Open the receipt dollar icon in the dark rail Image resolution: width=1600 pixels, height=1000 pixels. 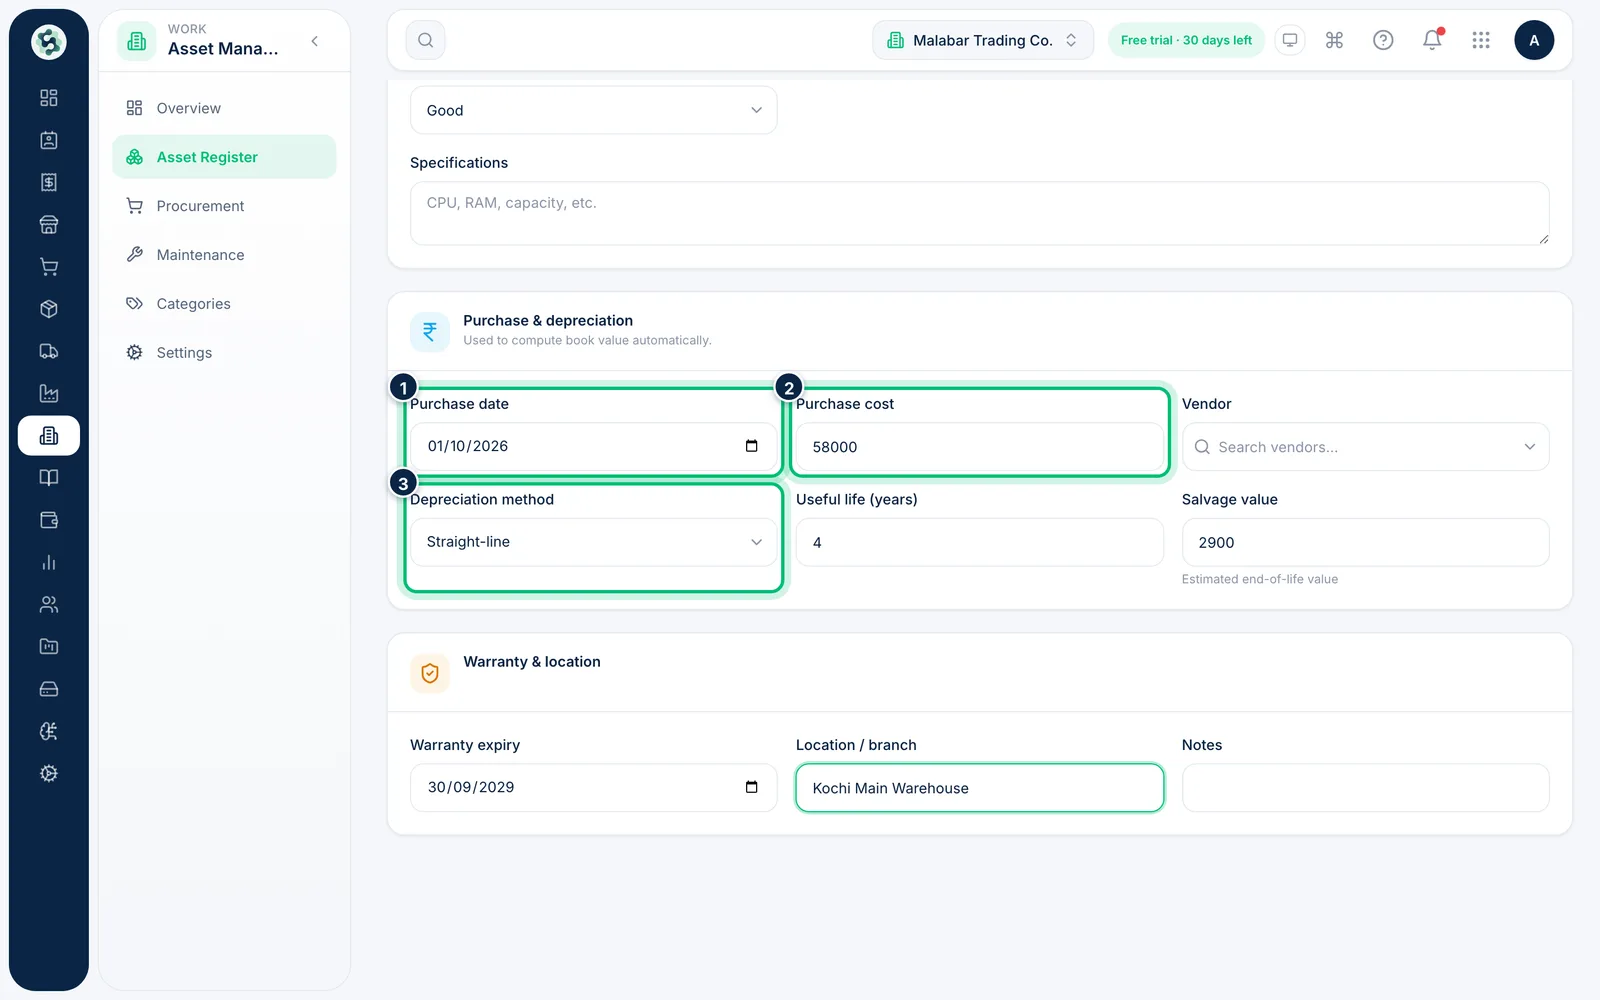pyautogui.click(x=48, y=182)
